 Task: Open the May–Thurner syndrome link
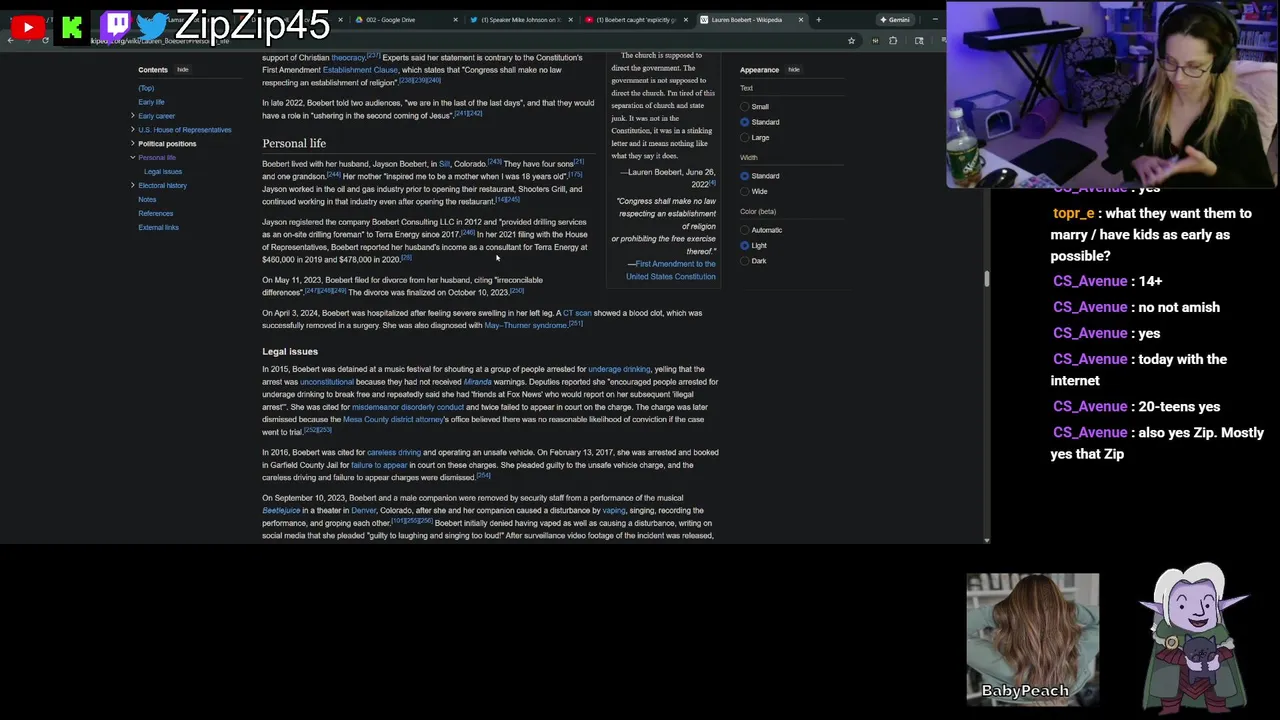point(525,326)
